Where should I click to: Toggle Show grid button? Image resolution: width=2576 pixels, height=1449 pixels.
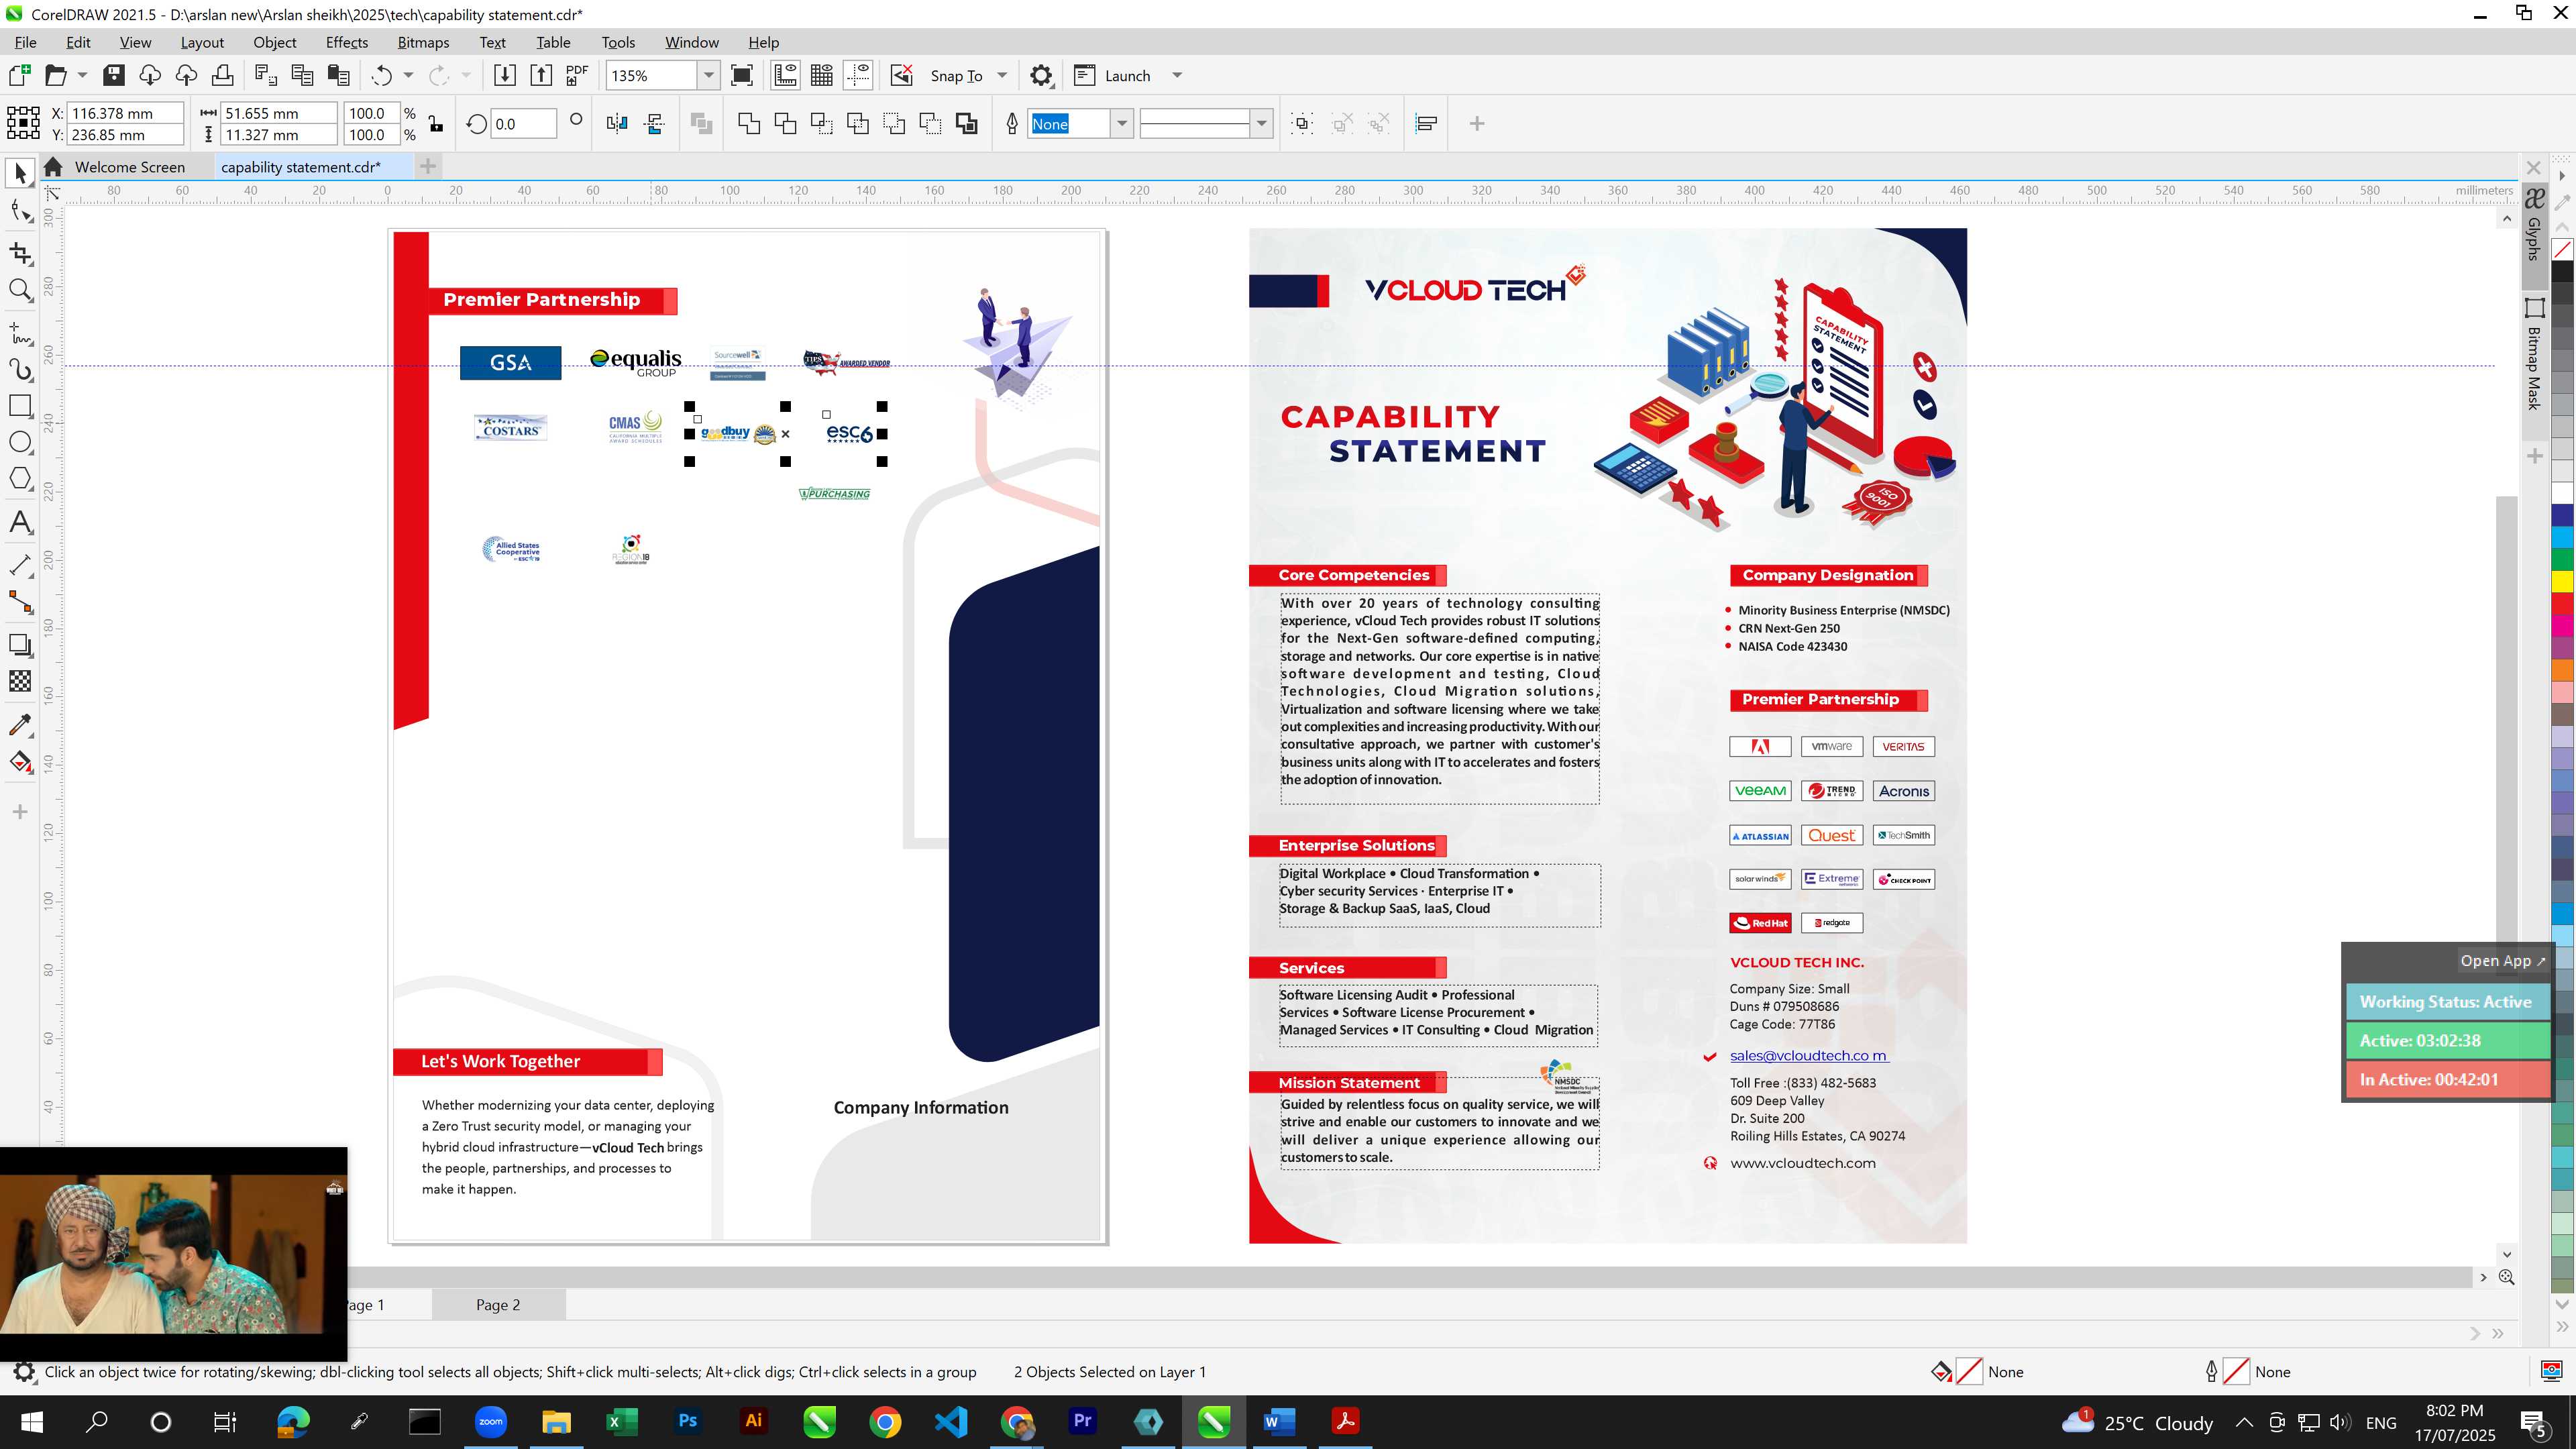coord(822,75)
